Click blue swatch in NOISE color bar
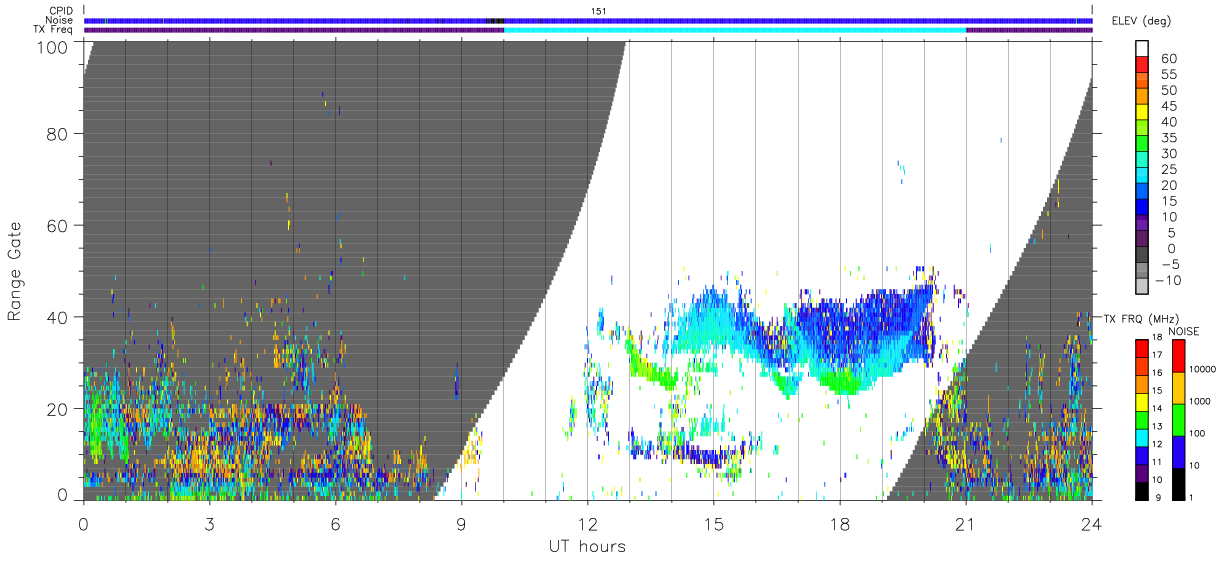This screenshot has height=567, width=1228. pos(1179,451)
